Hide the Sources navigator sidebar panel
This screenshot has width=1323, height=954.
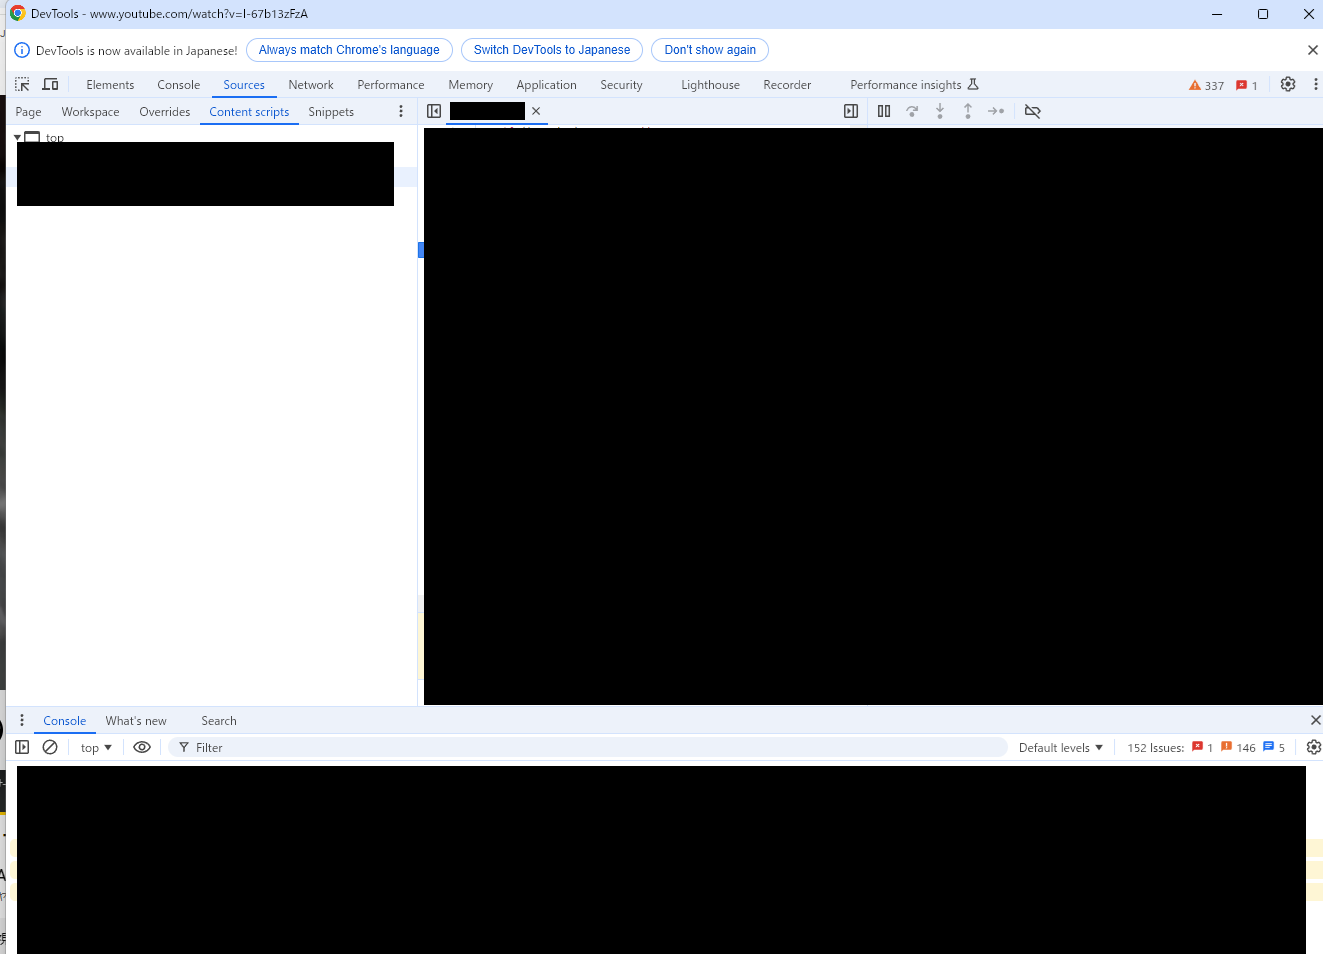point(433,111)
